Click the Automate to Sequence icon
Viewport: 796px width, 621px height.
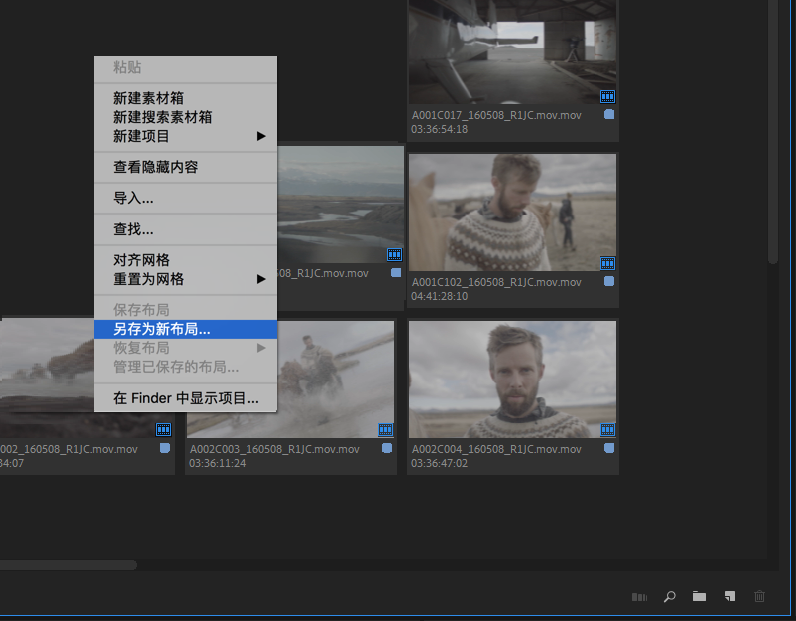point(639,597)
